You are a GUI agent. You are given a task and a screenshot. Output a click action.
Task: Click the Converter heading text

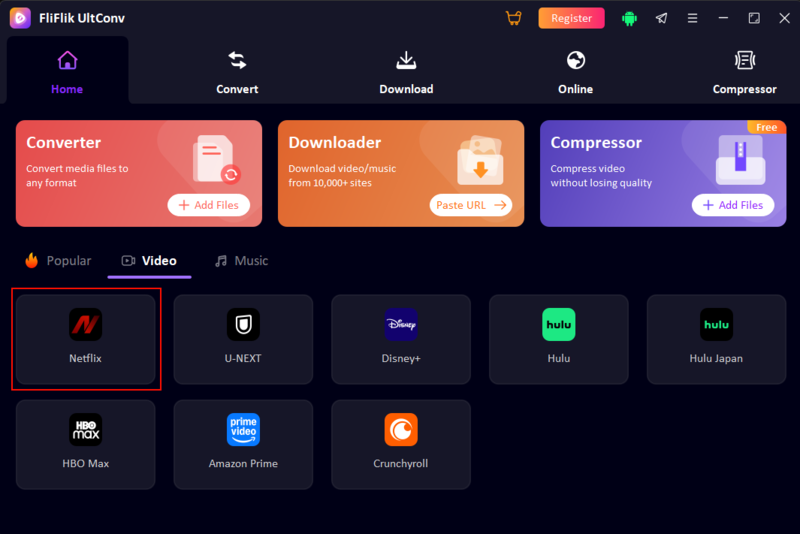64,142
